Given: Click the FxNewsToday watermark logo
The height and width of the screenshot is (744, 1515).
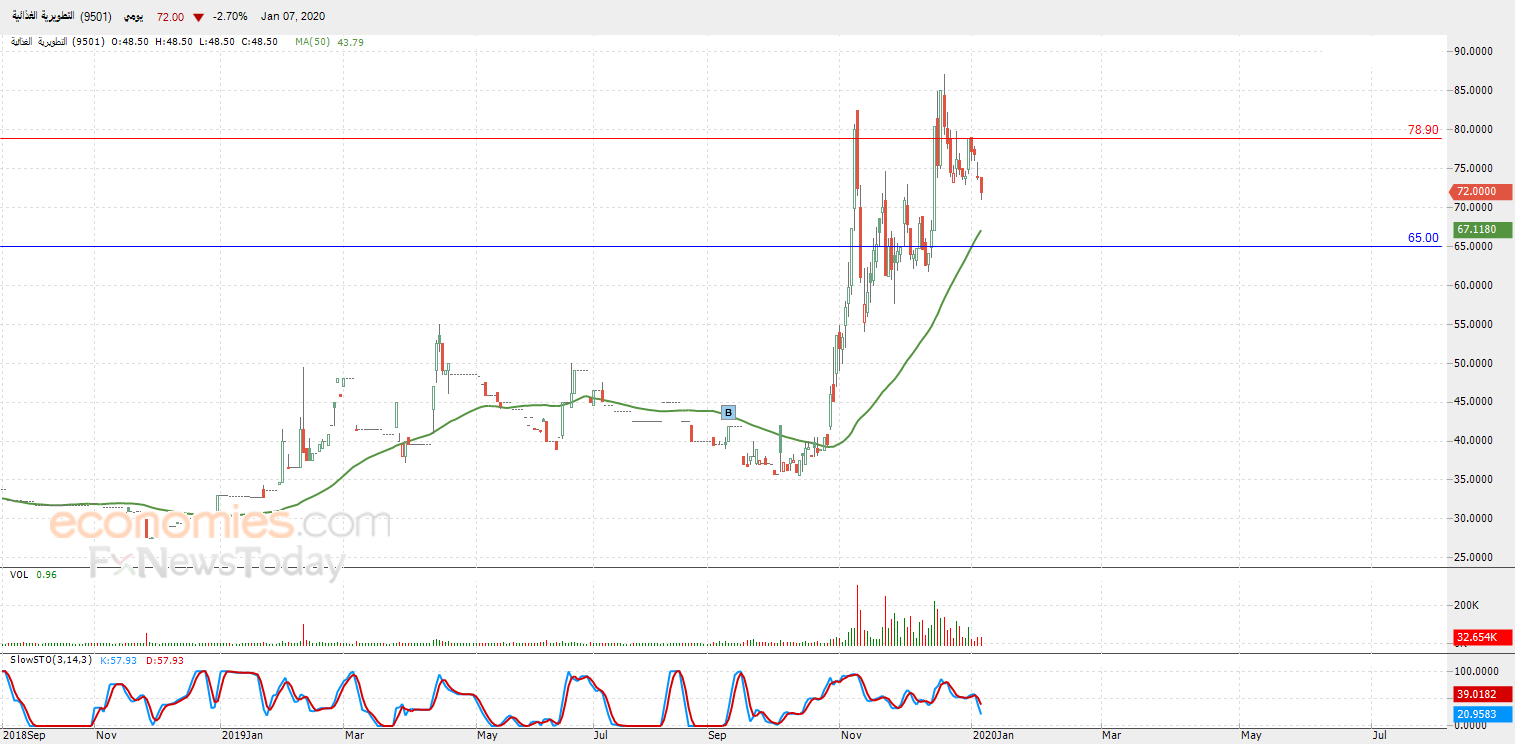Looking at the screenshot, I should click(x=217, y=563).
